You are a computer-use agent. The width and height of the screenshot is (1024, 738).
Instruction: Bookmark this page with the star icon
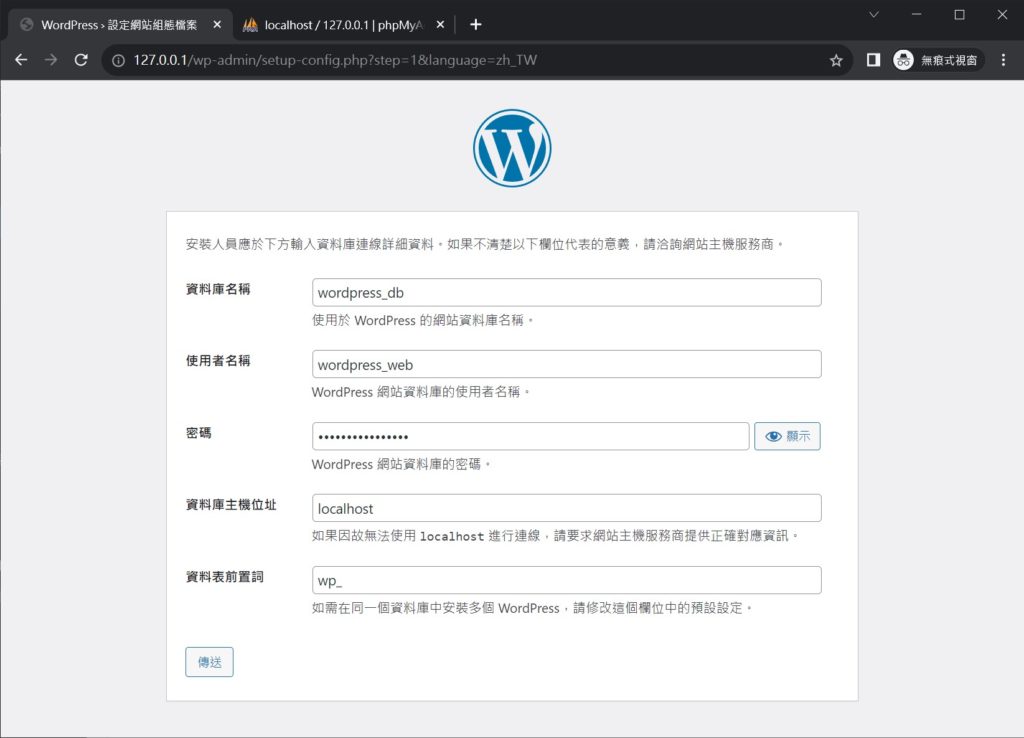point(836,61)
